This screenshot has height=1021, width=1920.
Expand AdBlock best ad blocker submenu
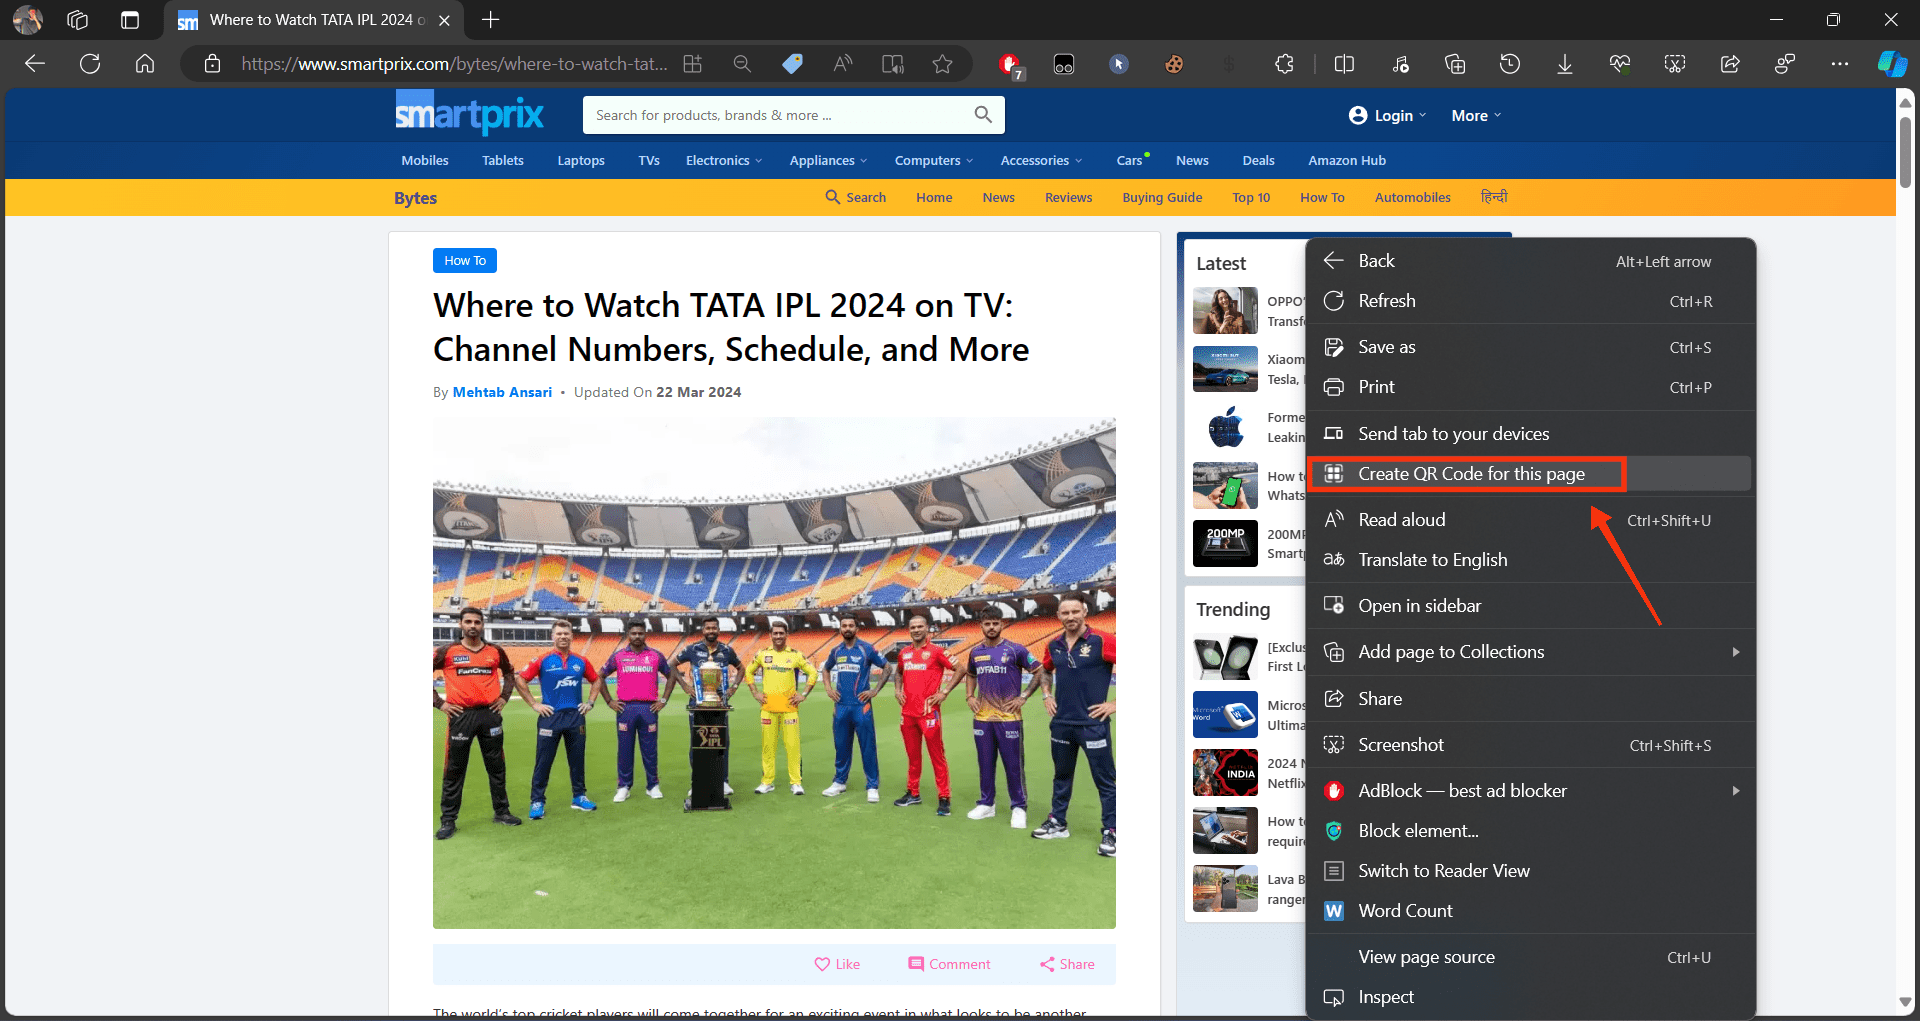click(x=1530, y=791)
